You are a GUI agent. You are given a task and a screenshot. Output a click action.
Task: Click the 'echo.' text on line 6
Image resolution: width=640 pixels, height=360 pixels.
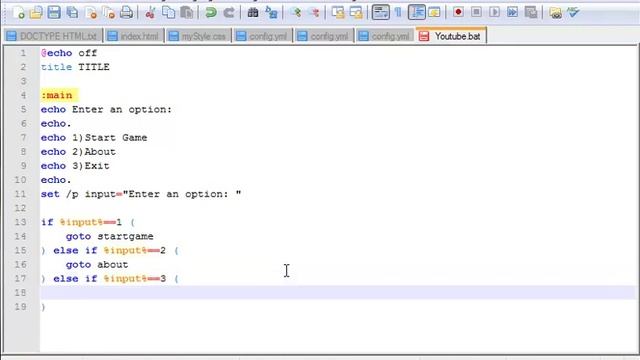(x=56, y=124)
